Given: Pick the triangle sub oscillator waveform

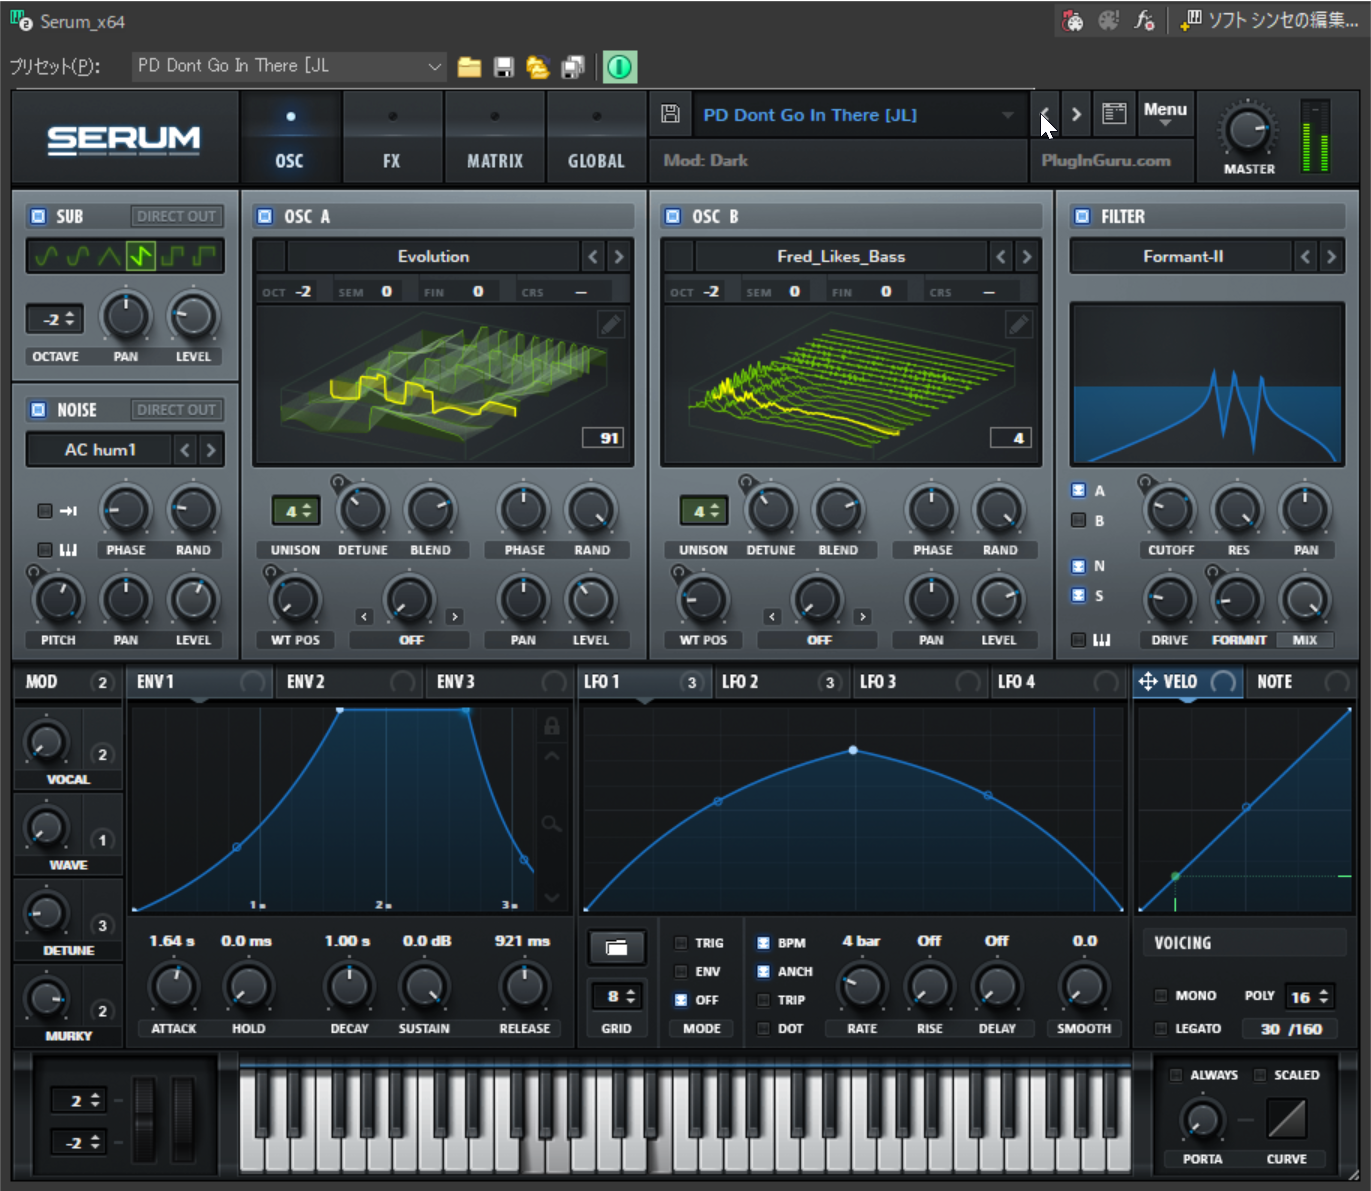Looking at the screenshot, I should pyautogui.click(x=109, y=257).
